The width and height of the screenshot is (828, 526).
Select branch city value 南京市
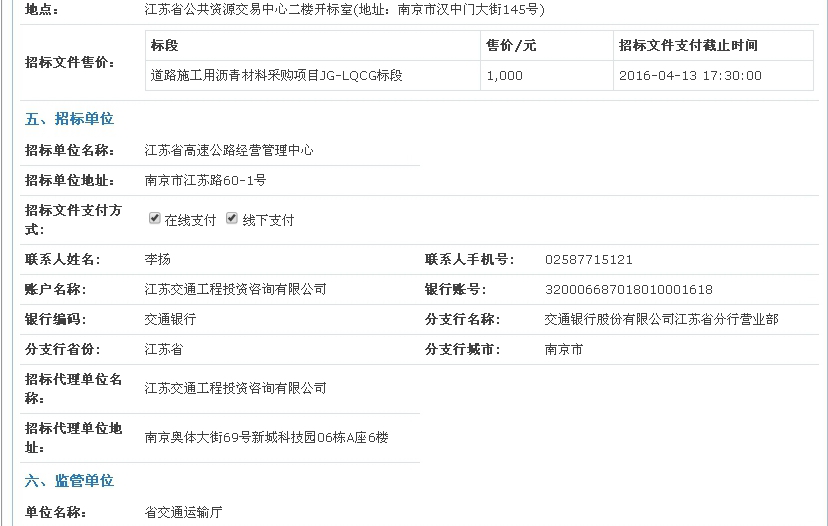click(x=564, y=350)
